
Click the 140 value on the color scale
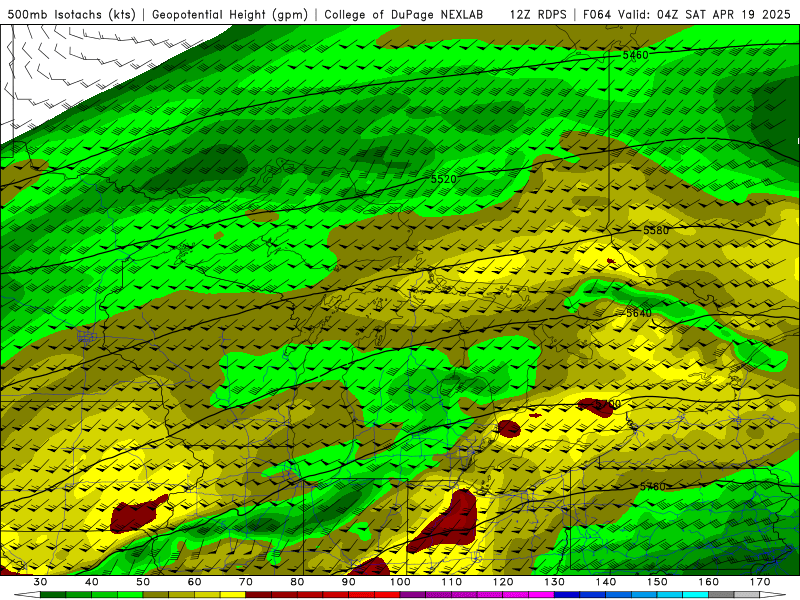coord(606,582)
